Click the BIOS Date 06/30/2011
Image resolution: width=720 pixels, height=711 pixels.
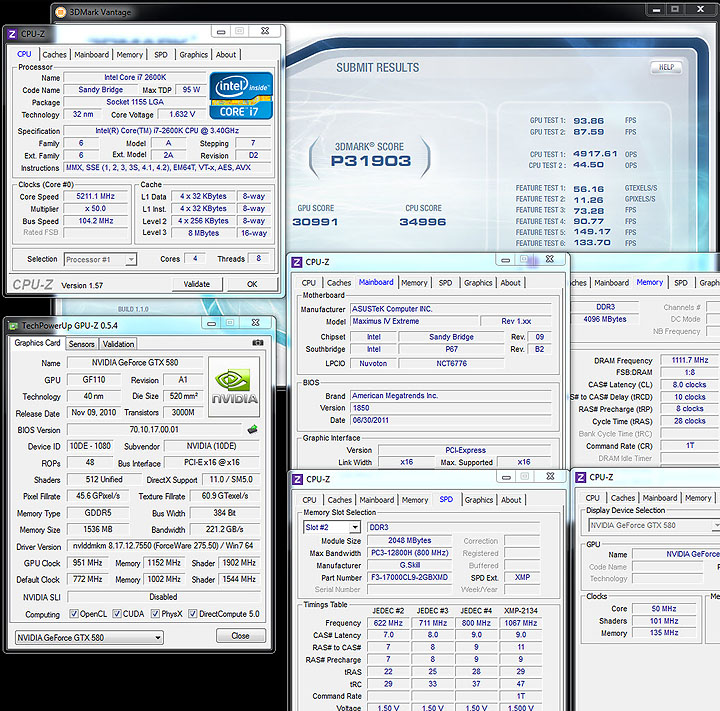click(451, 420)
